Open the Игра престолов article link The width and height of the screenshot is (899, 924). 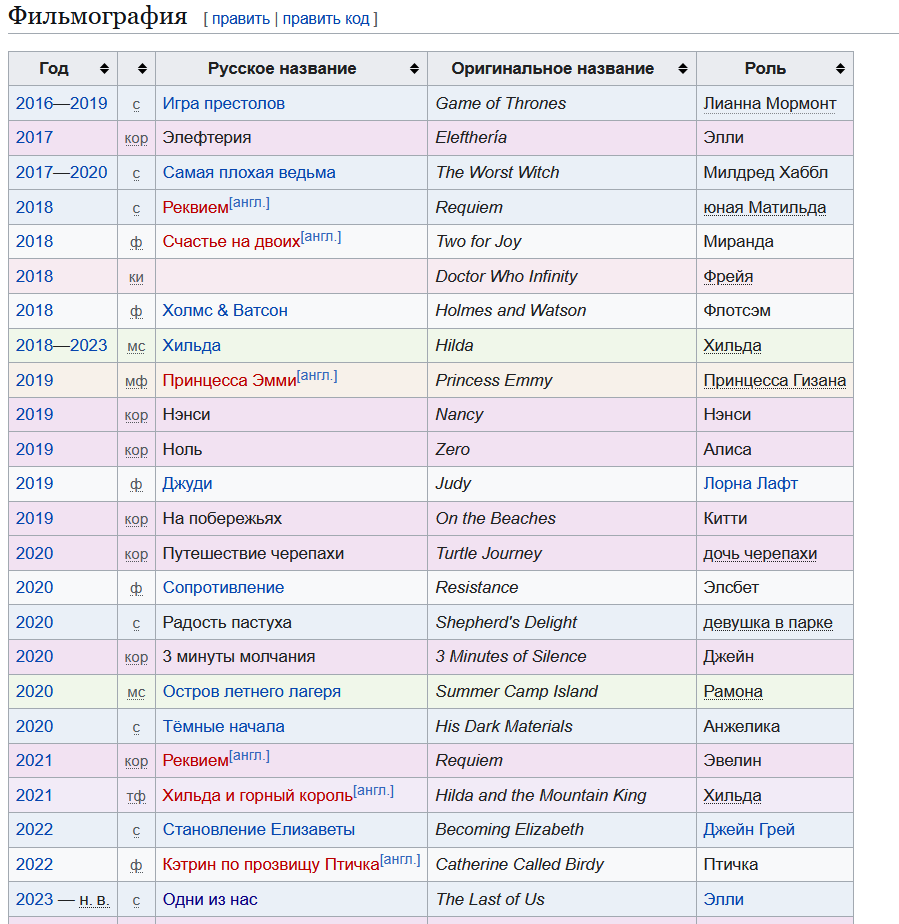(223, 104)
